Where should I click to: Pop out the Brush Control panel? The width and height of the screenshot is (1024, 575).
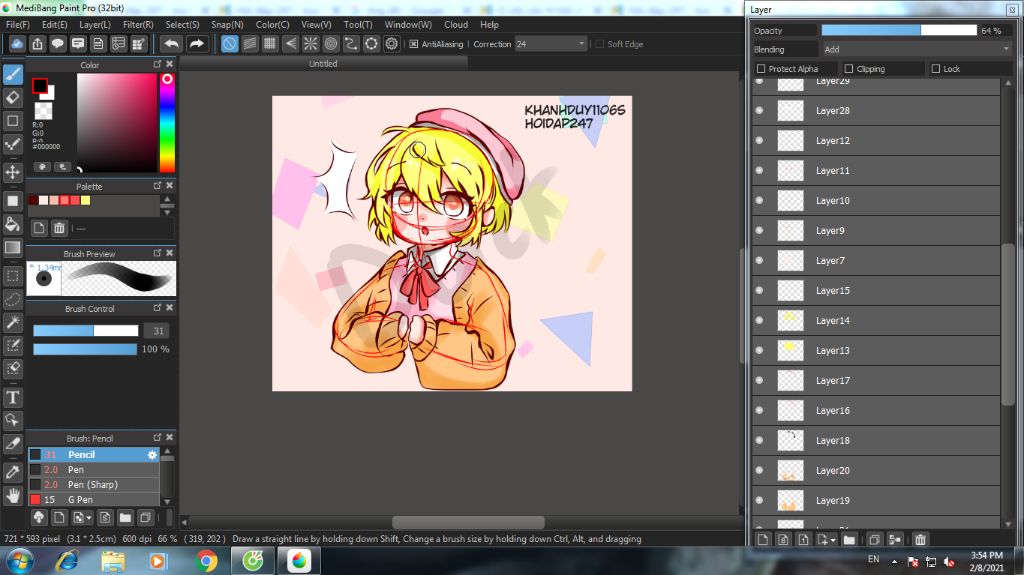tap(157, 307)
